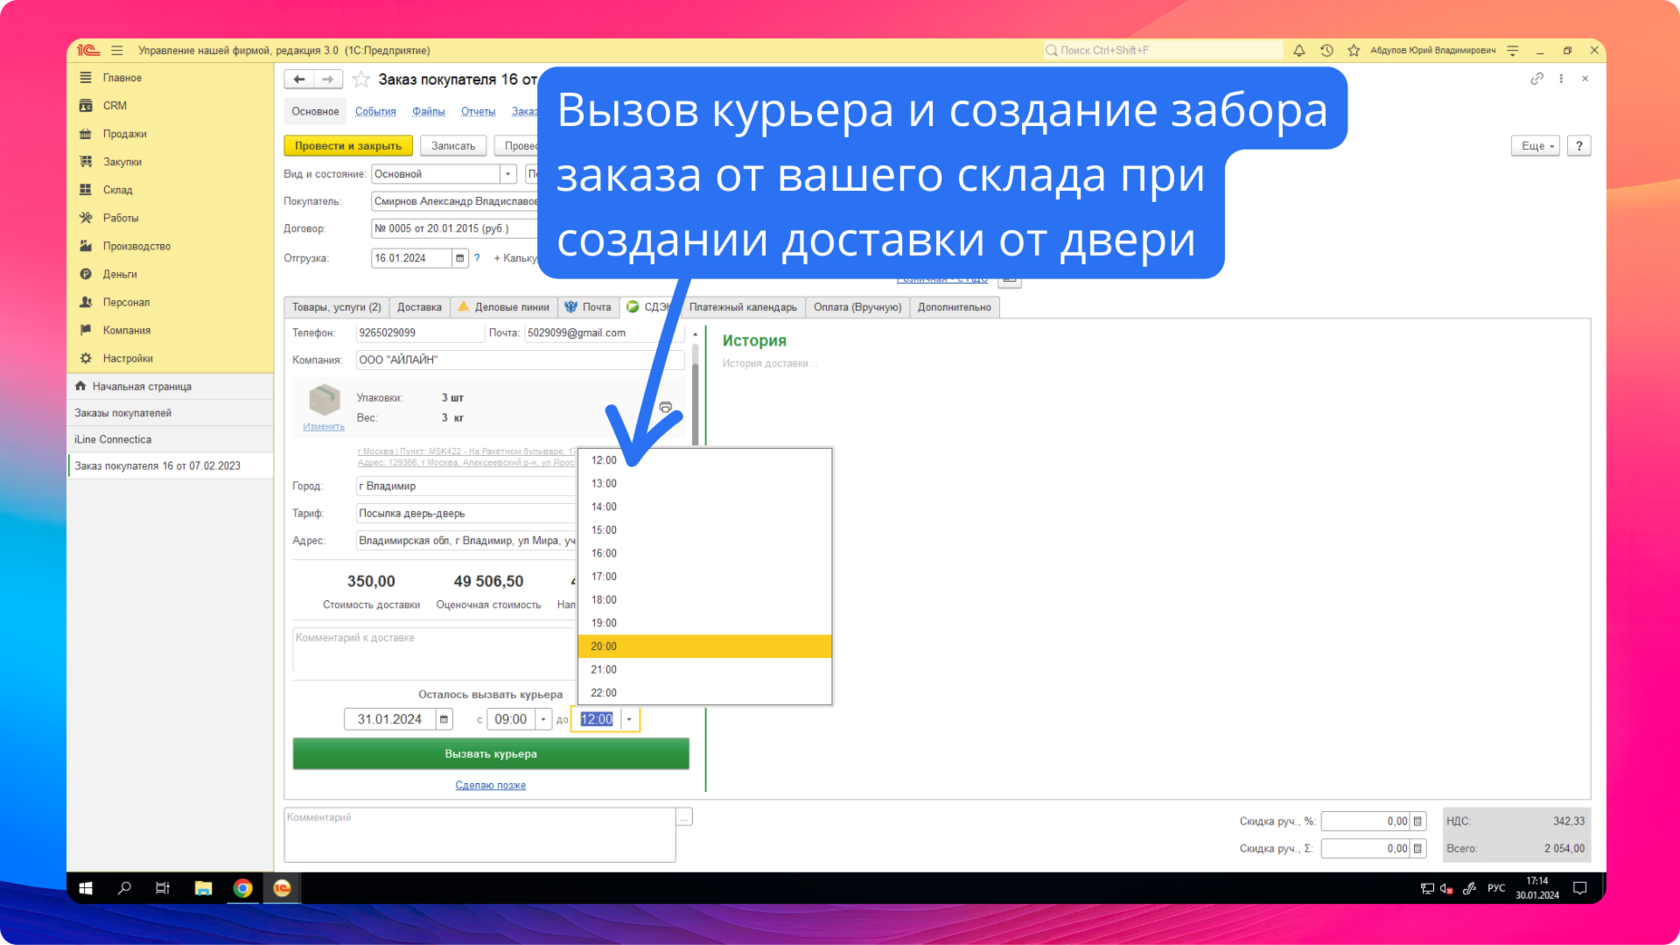The width and height of the screenshot is (1680, 945).
Task: Click the Комментарий к доставке field
Action: (433, 650)
